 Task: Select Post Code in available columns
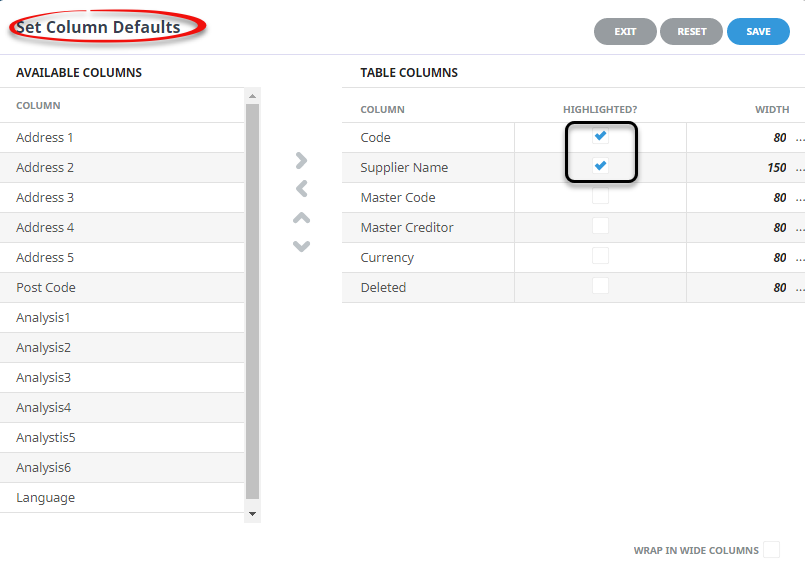(x=46, y=288)
